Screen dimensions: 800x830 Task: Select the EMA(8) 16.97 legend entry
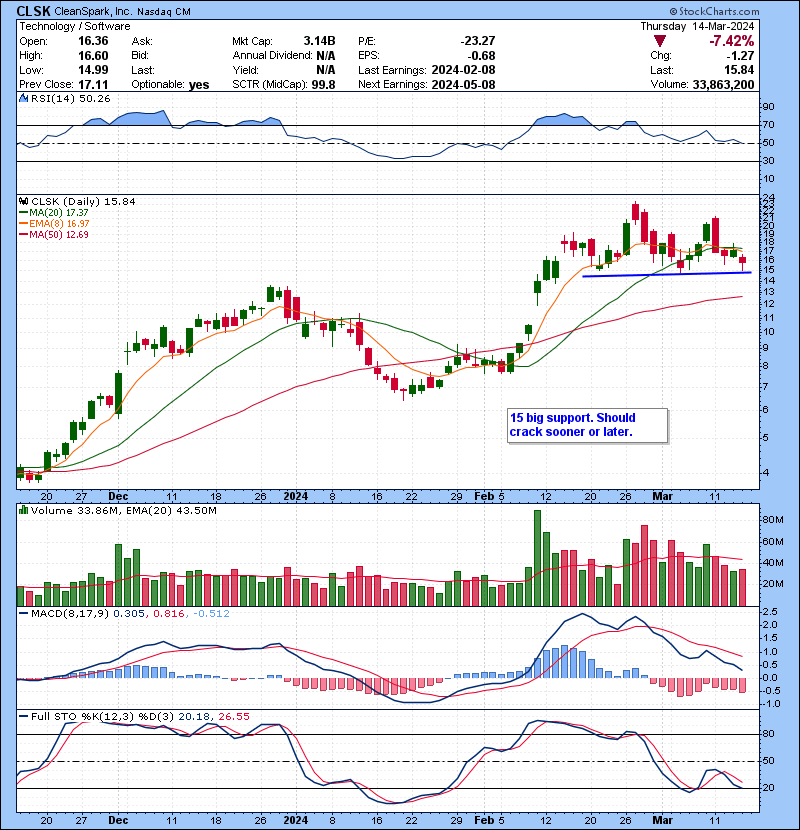(x=54, y=223)
